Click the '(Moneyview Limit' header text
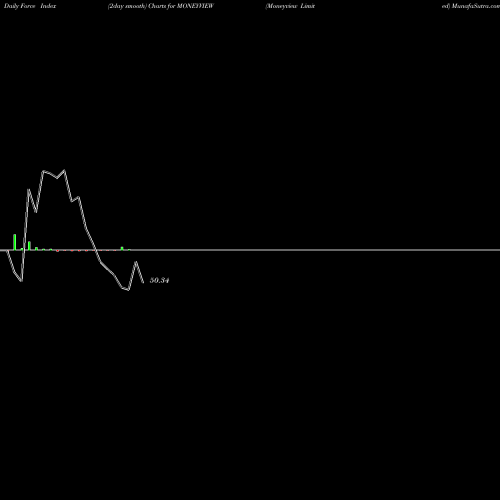Image resolution: width=500 pixels, height=500 pixels. 290,6
